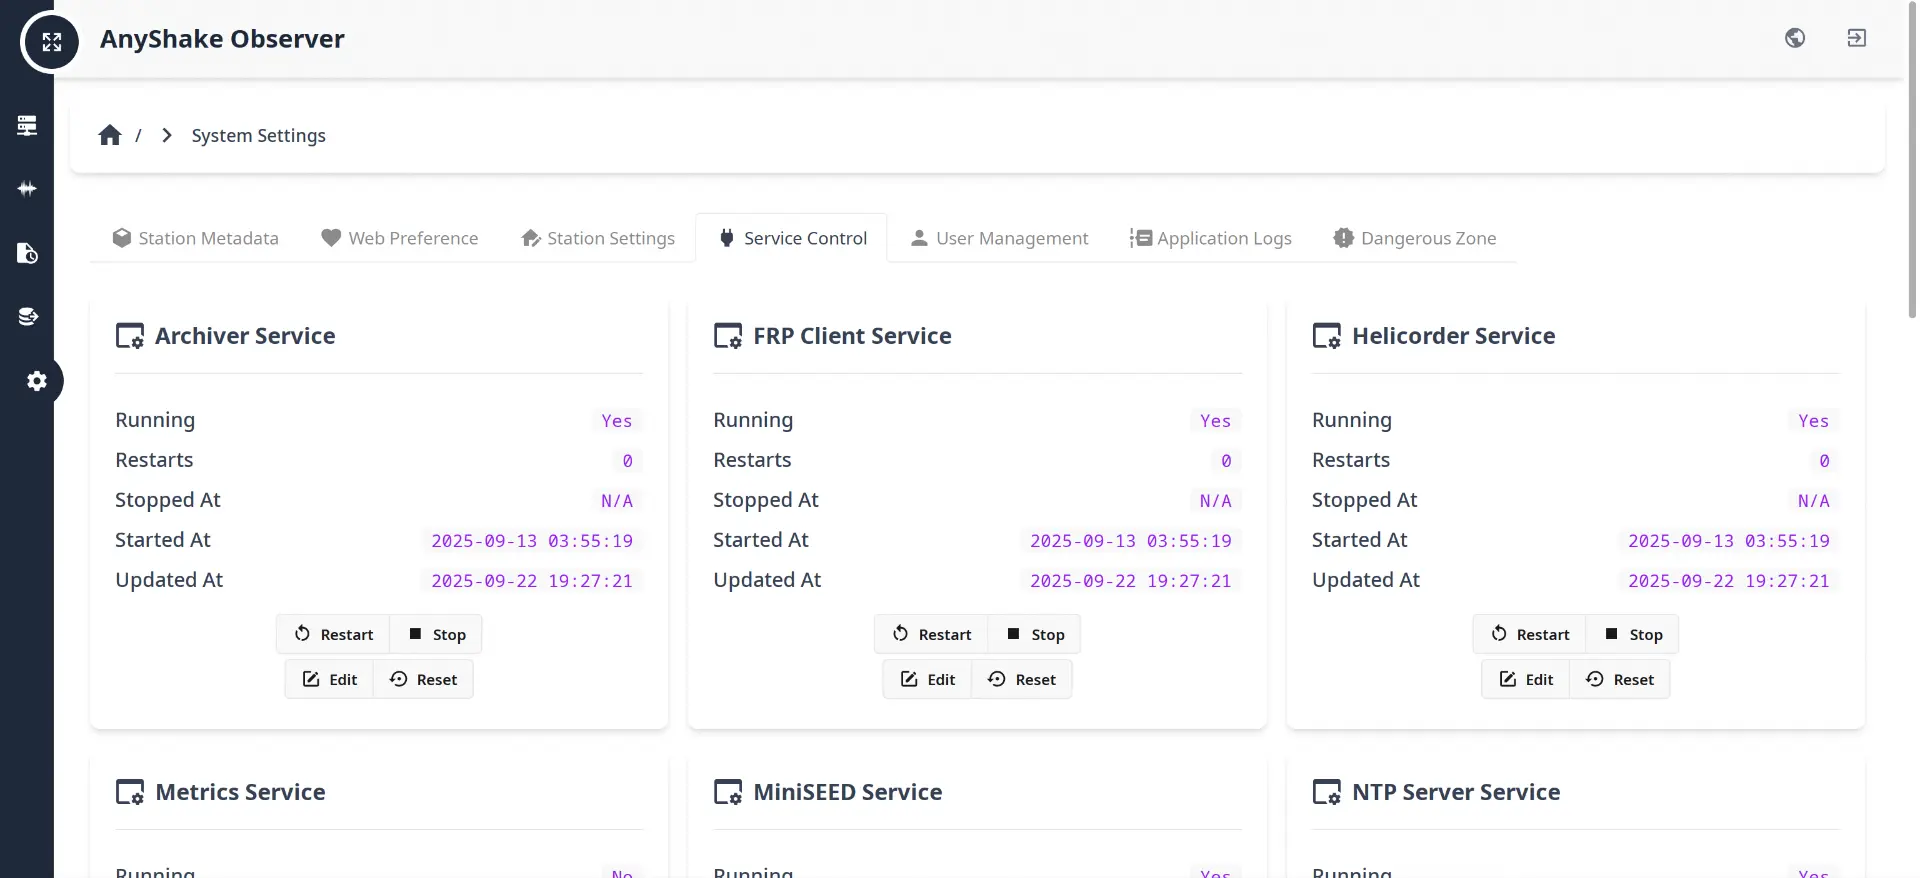Click the breadcrumb chevron before System Settings
The image size is (1920, 878).
click(167, 135)
